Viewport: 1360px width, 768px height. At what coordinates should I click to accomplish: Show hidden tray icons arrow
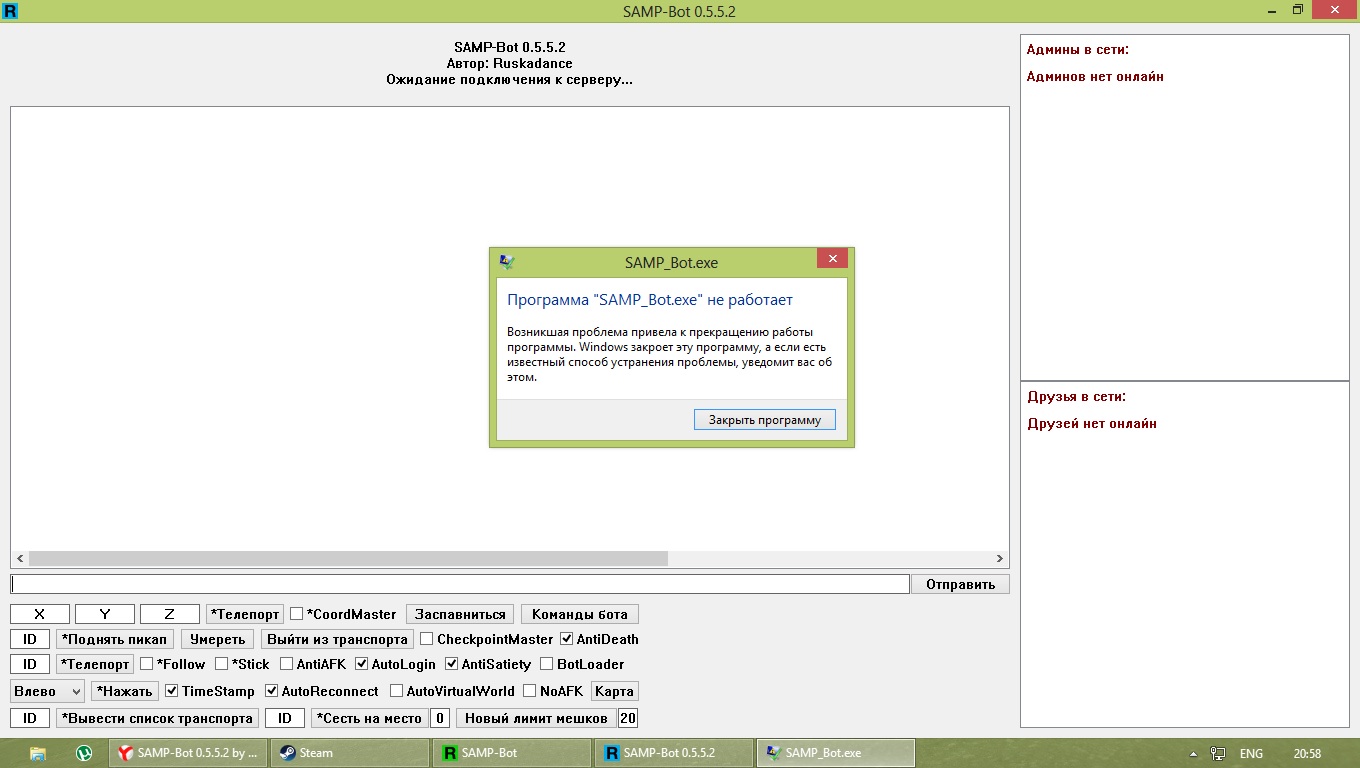pos(1193,753)
